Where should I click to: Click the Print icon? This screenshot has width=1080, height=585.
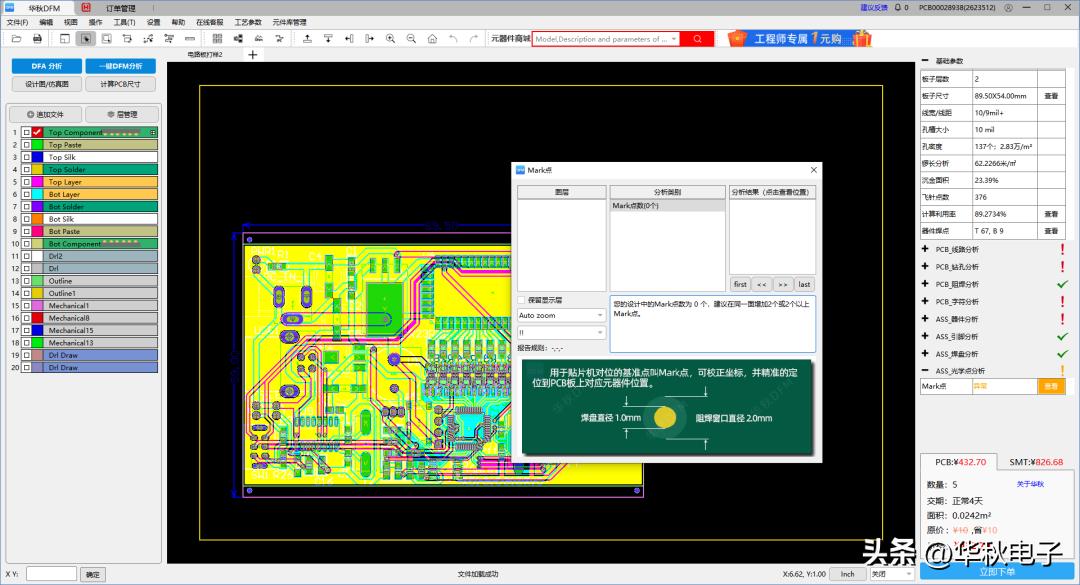pos(38,39)
